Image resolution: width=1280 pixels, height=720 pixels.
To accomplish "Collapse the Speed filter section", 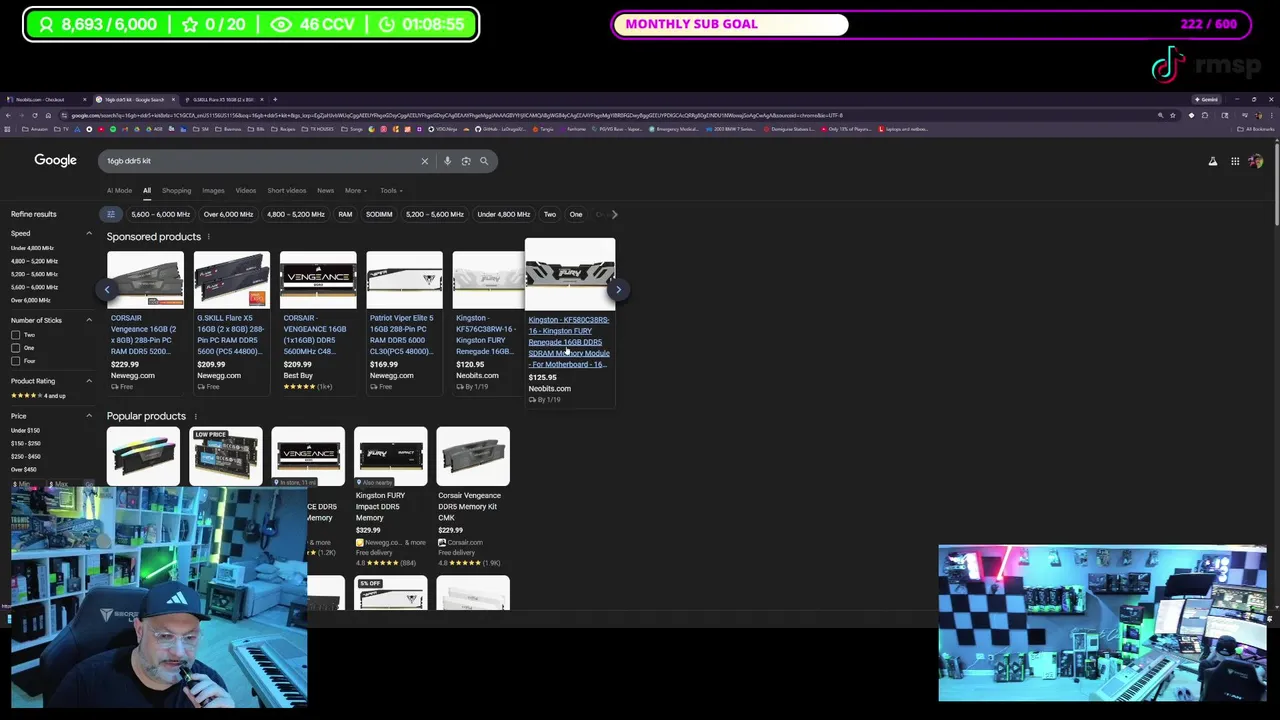I will [88, 233].
